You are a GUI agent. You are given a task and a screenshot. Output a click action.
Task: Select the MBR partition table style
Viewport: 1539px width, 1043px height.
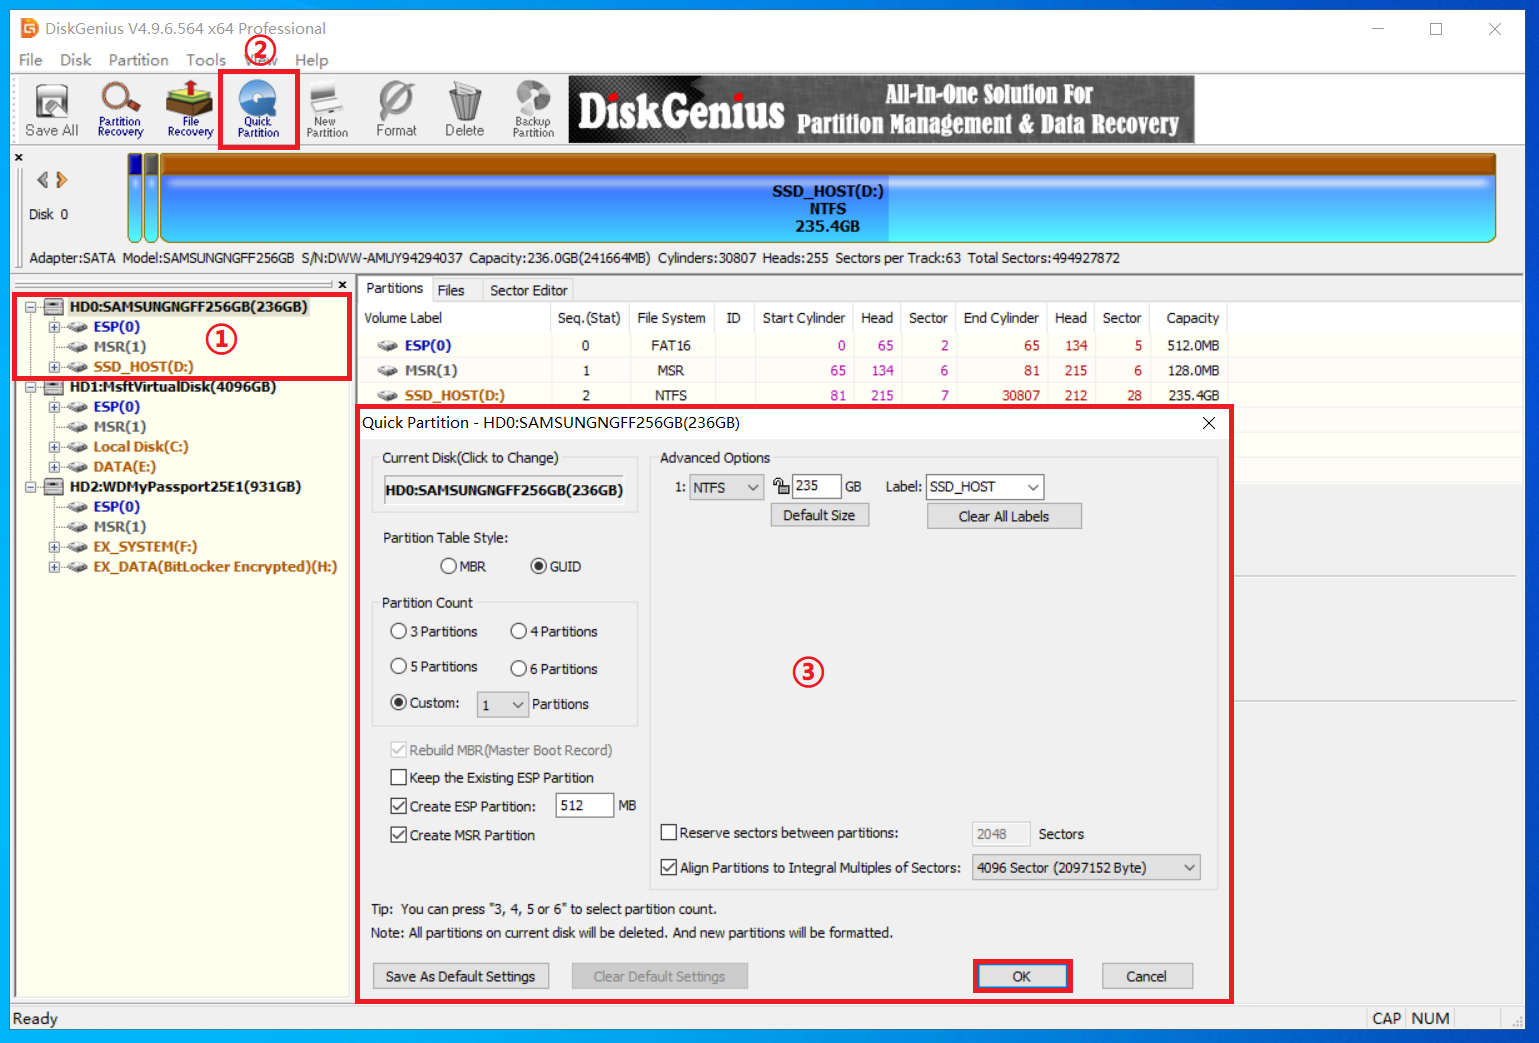[448, 566]
